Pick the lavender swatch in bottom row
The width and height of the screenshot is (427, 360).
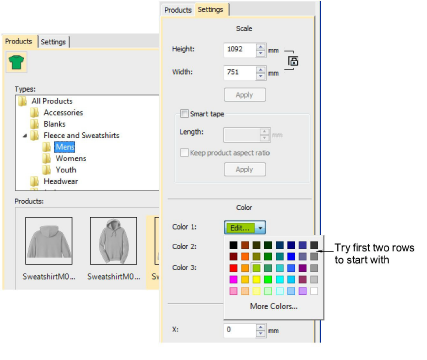pos(302,291)
